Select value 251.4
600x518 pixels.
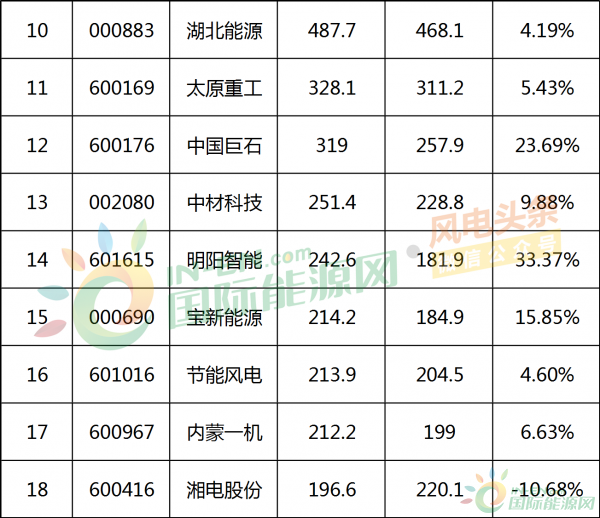(x=332, y=202)
